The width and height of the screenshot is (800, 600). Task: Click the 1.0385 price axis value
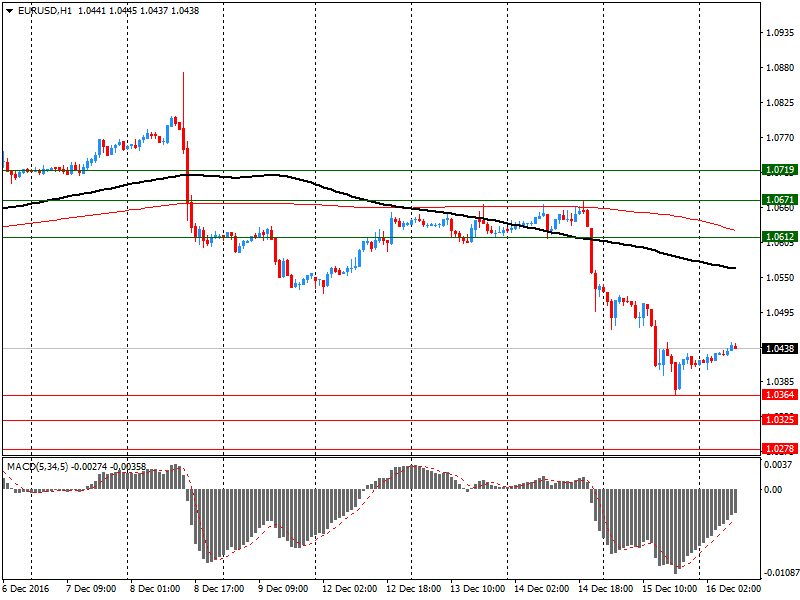click(781, 382)
